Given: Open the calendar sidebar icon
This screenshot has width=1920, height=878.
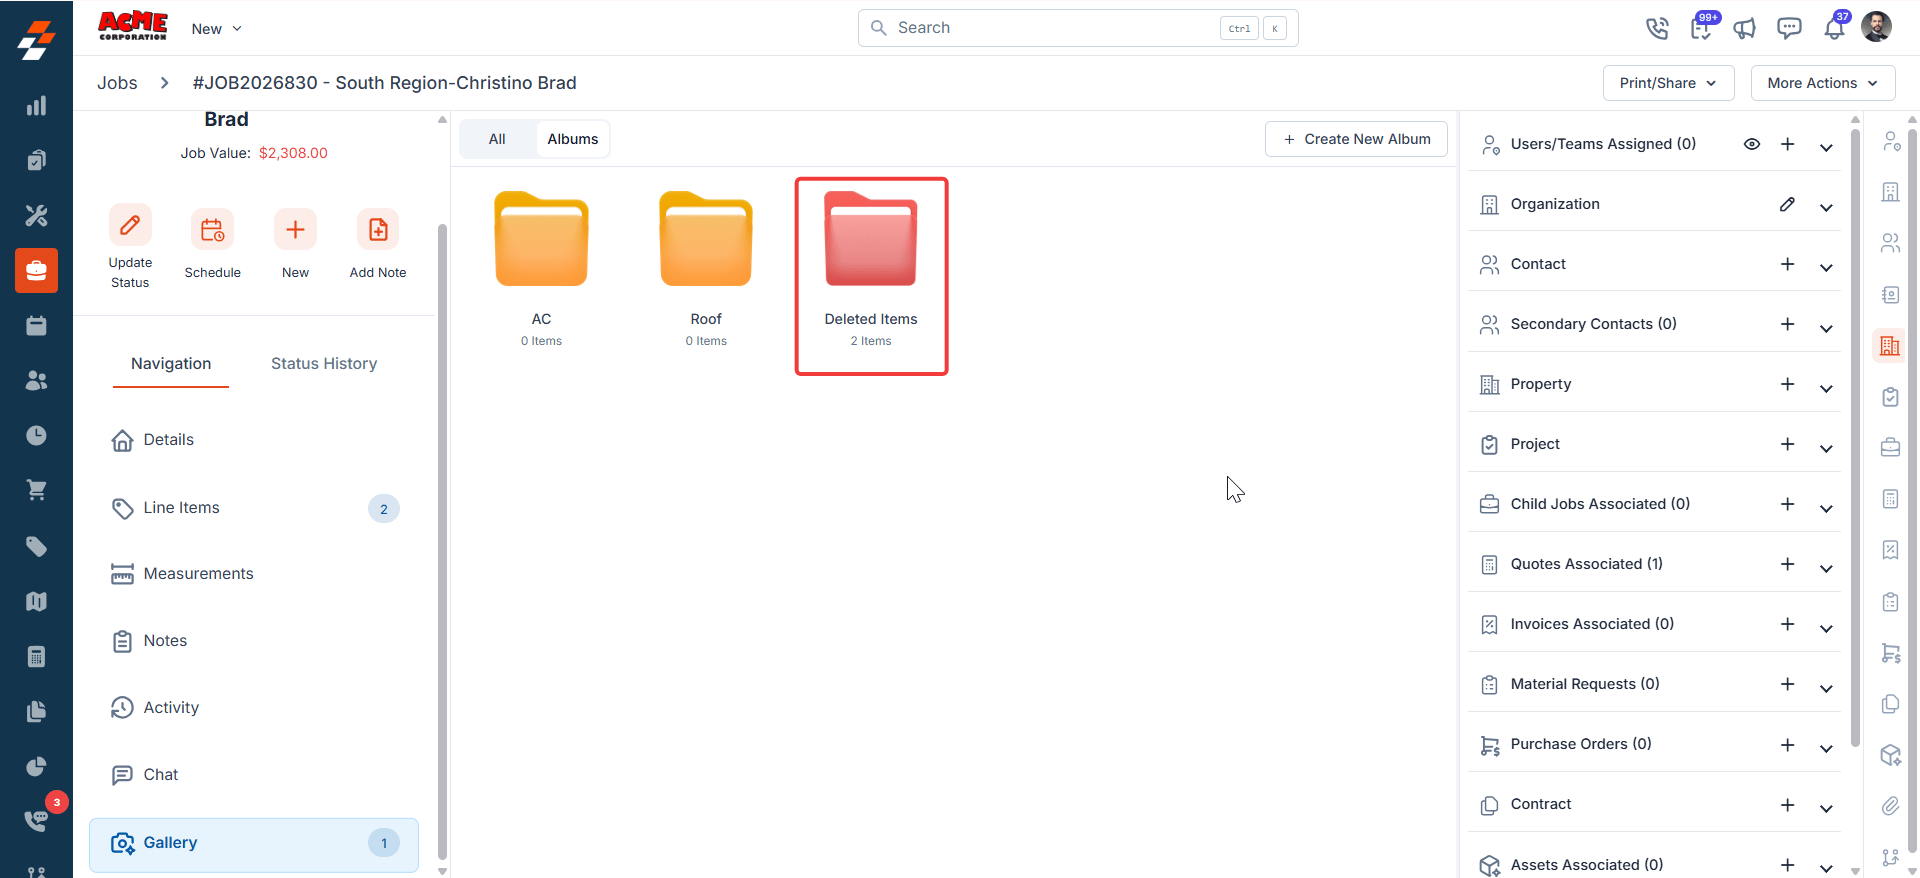Looking at the screenshot, I should tap(36, 325).
